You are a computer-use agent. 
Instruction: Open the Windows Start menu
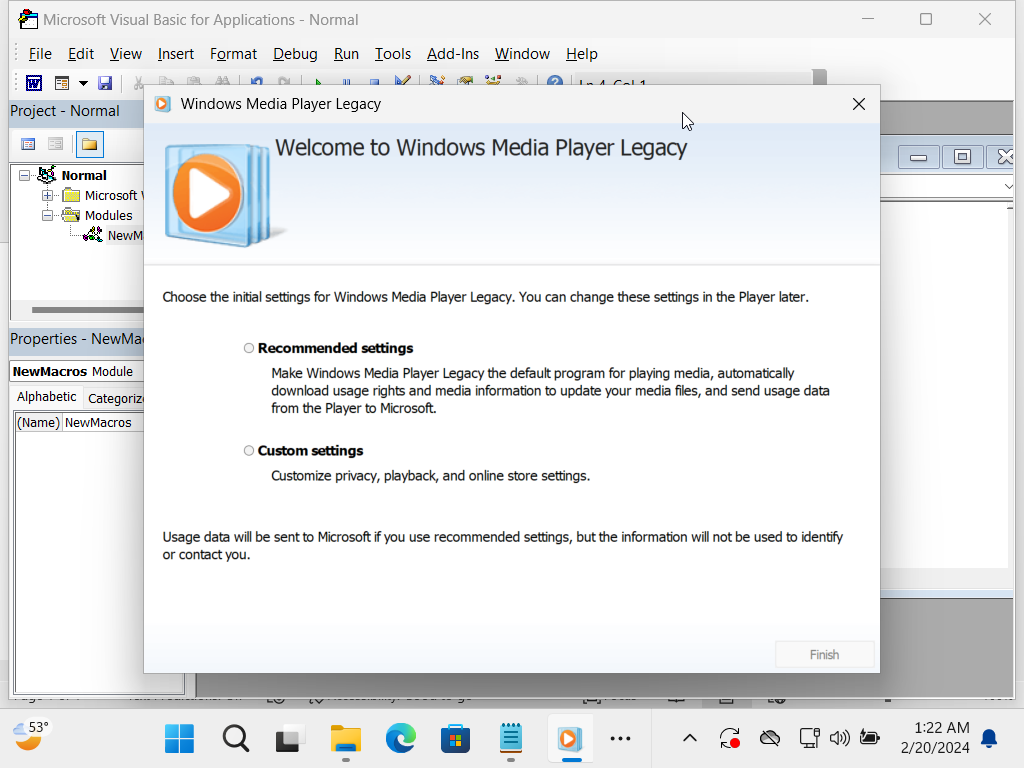coord(179,739)
